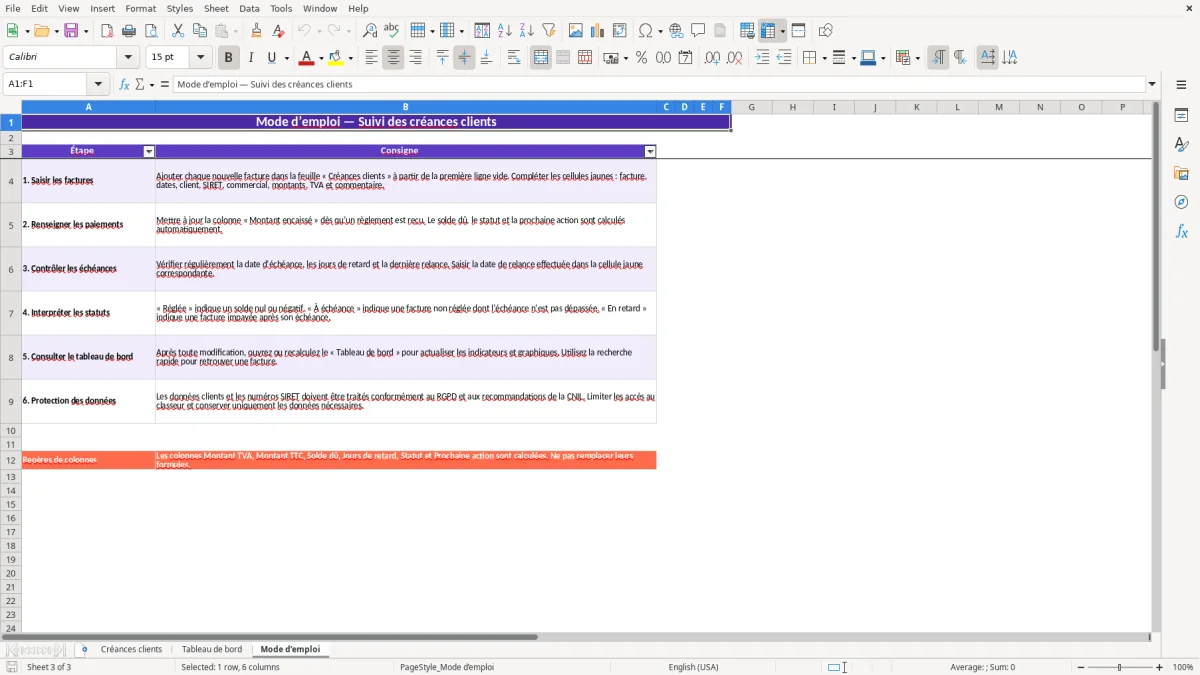Screen dimensions: 1200x675
Task: Toggle Print Preview
Action: tap(151, 31)
